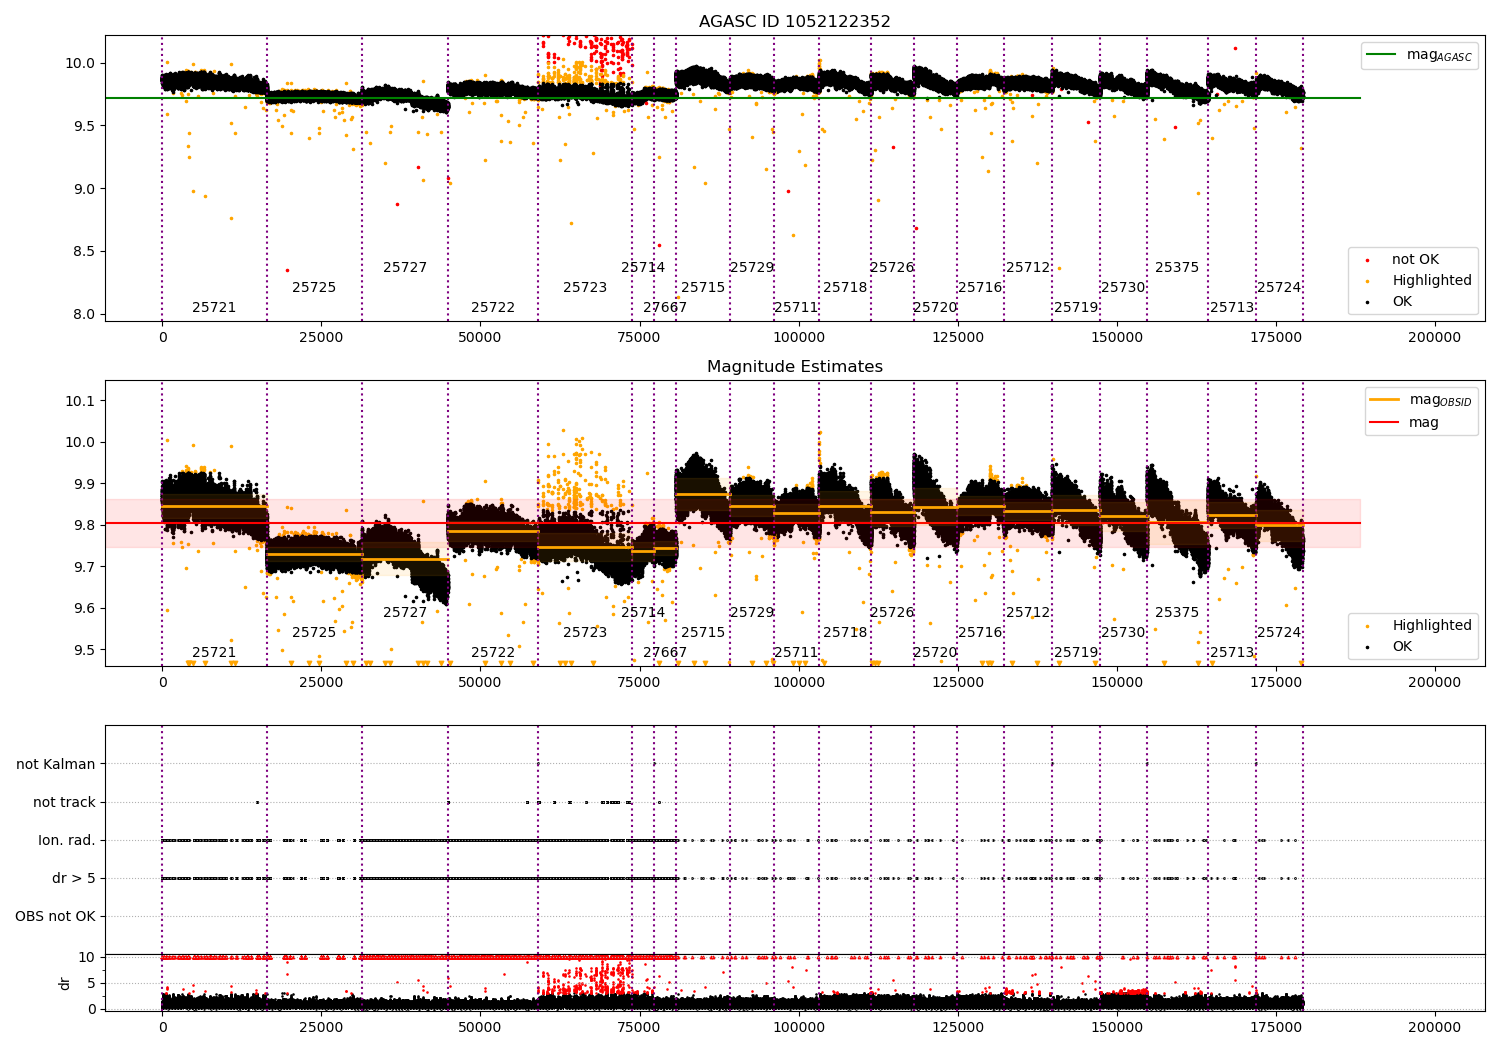The image size is (1500, 1050).
Task: Click obsid label 25713 in the top plot
Action: click(1232, 308)
